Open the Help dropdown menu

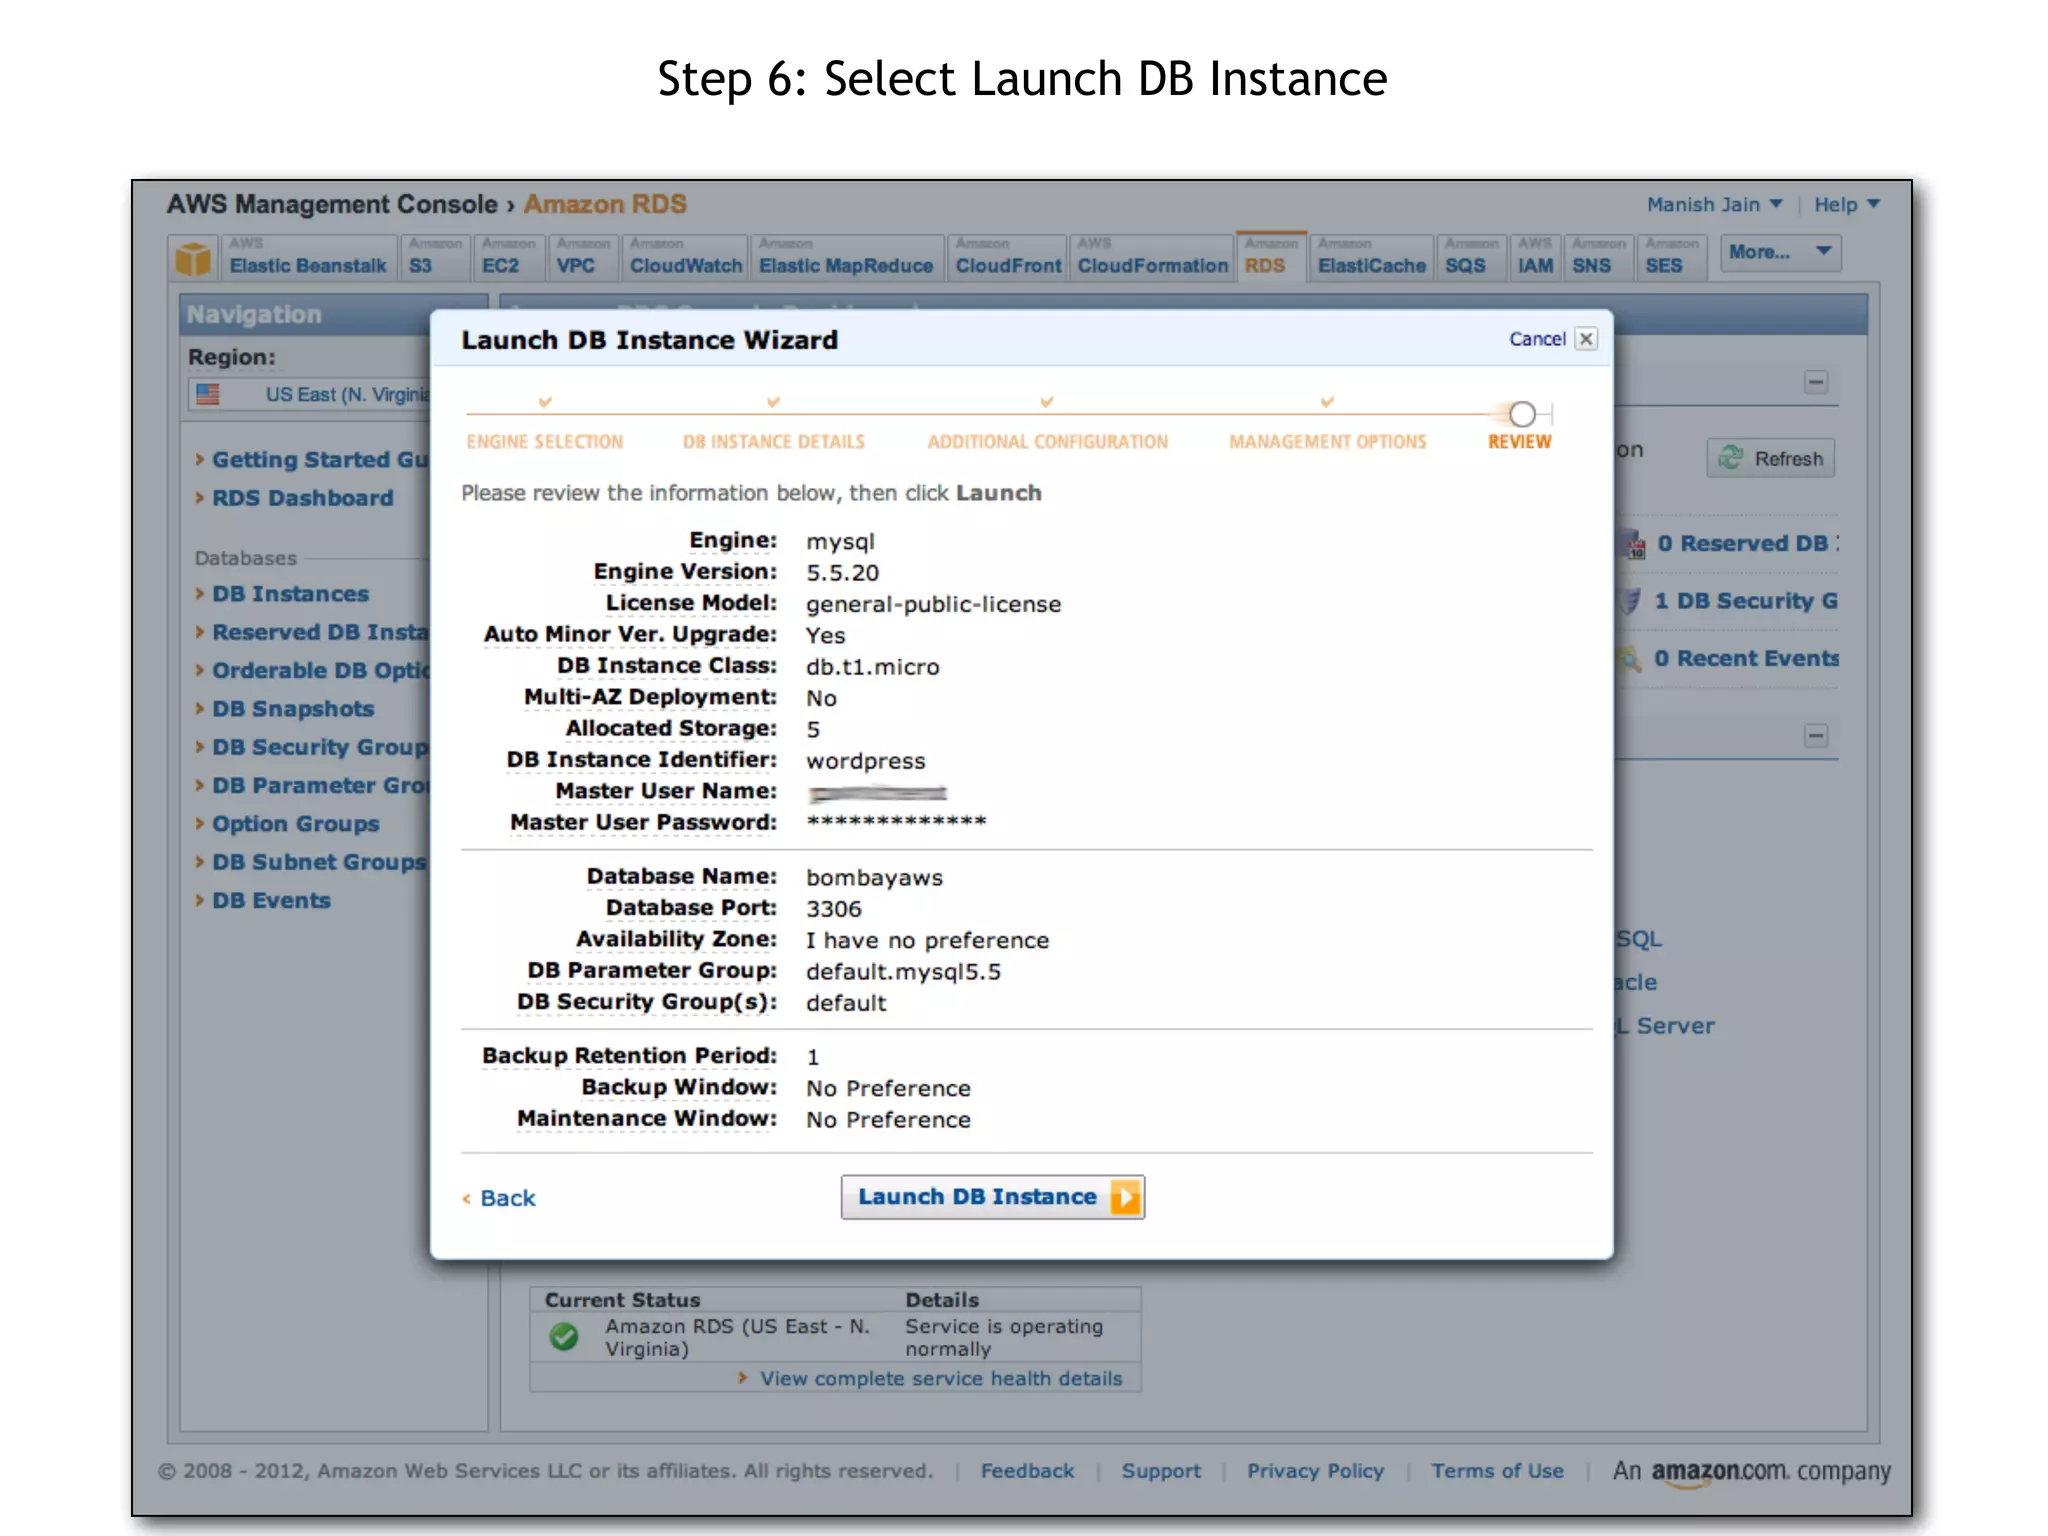pyautogui.click(x=1847, y=205)
